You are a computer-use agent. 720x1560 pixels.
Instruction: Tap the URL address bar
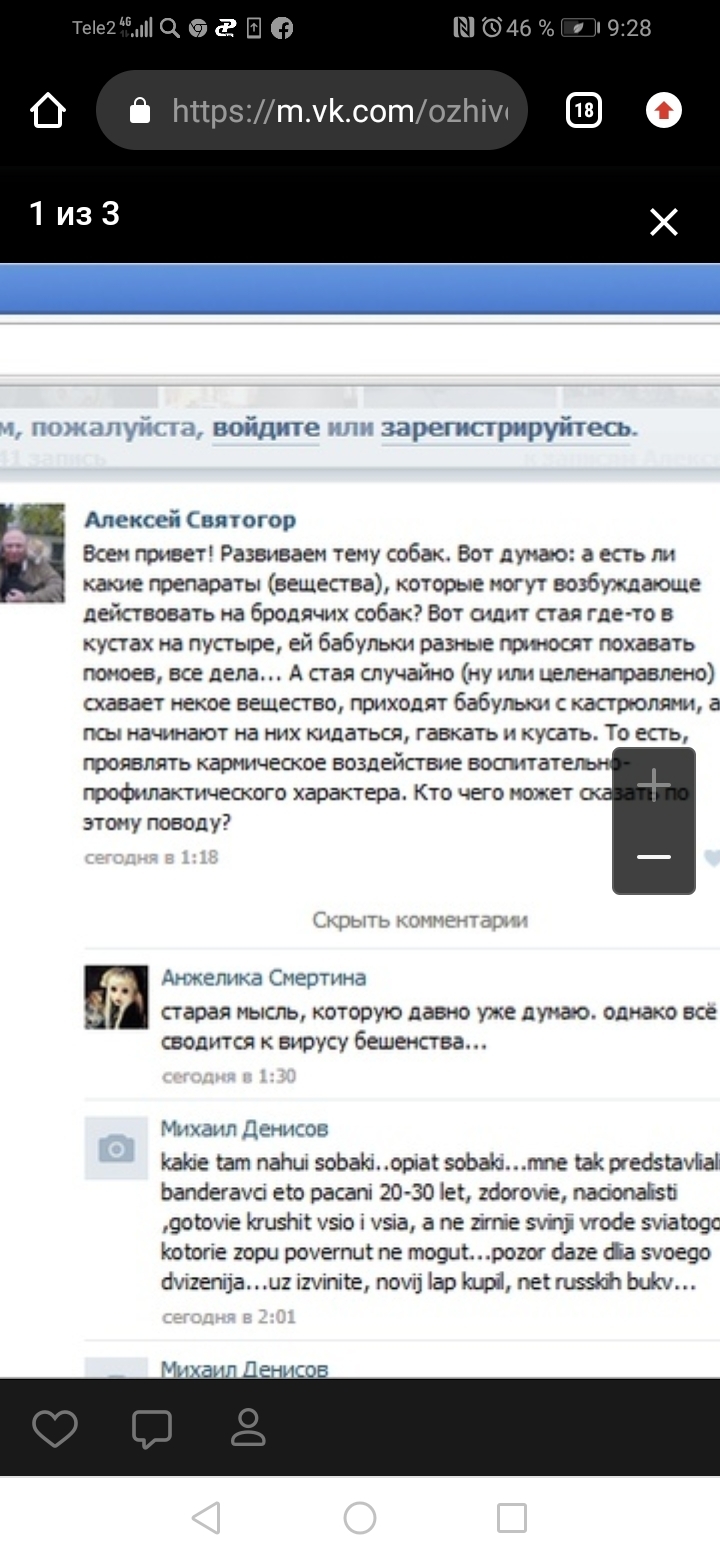312,110
